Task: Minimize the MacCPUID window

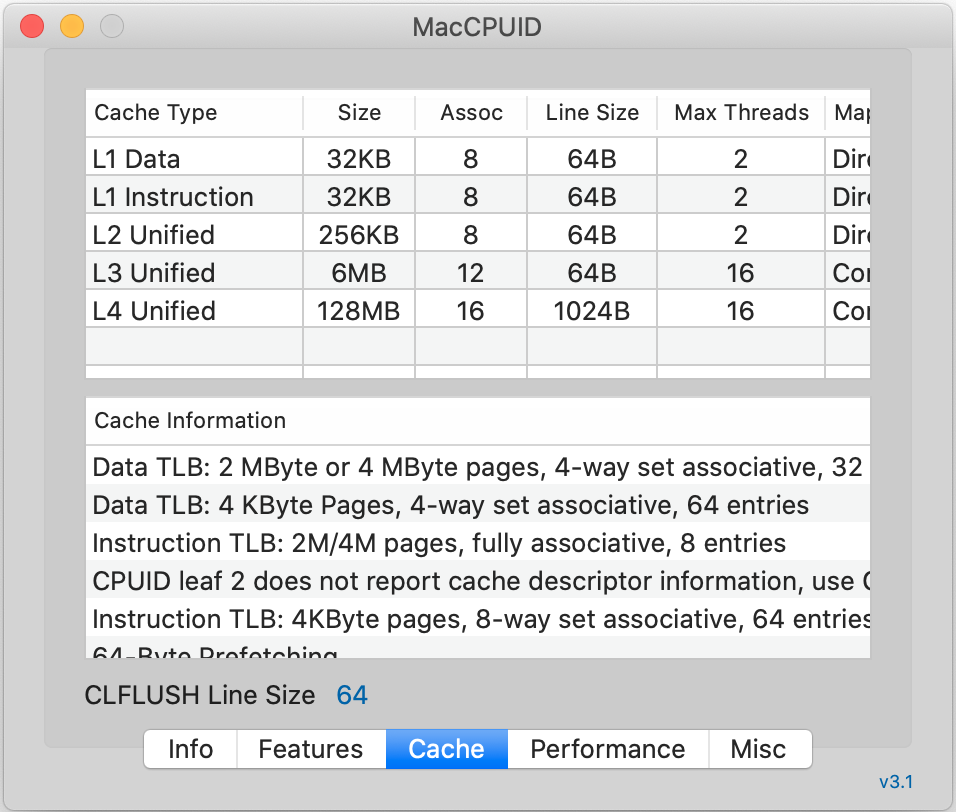Action: [72, 26]
